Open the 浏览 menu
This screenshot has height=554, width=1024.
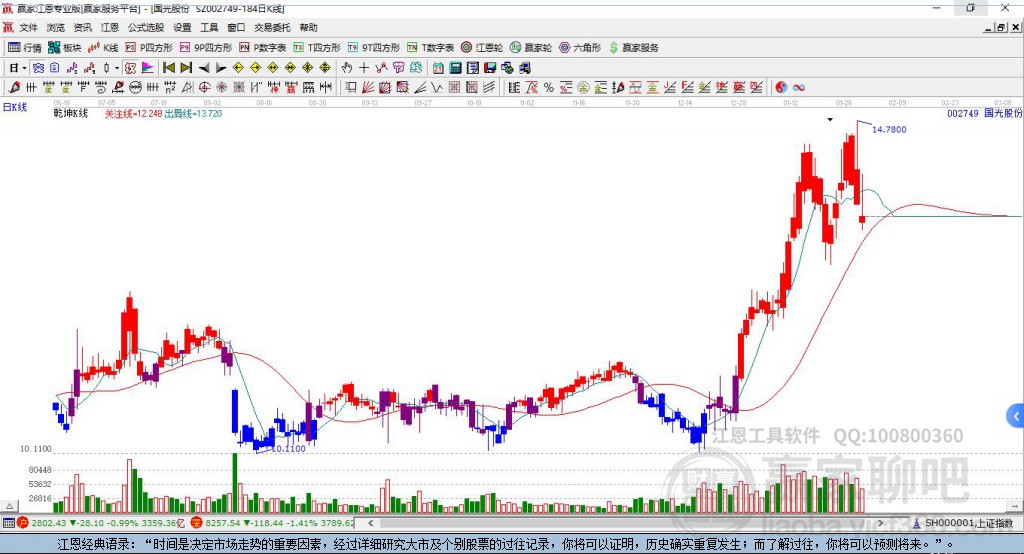(x=56, y=27)
